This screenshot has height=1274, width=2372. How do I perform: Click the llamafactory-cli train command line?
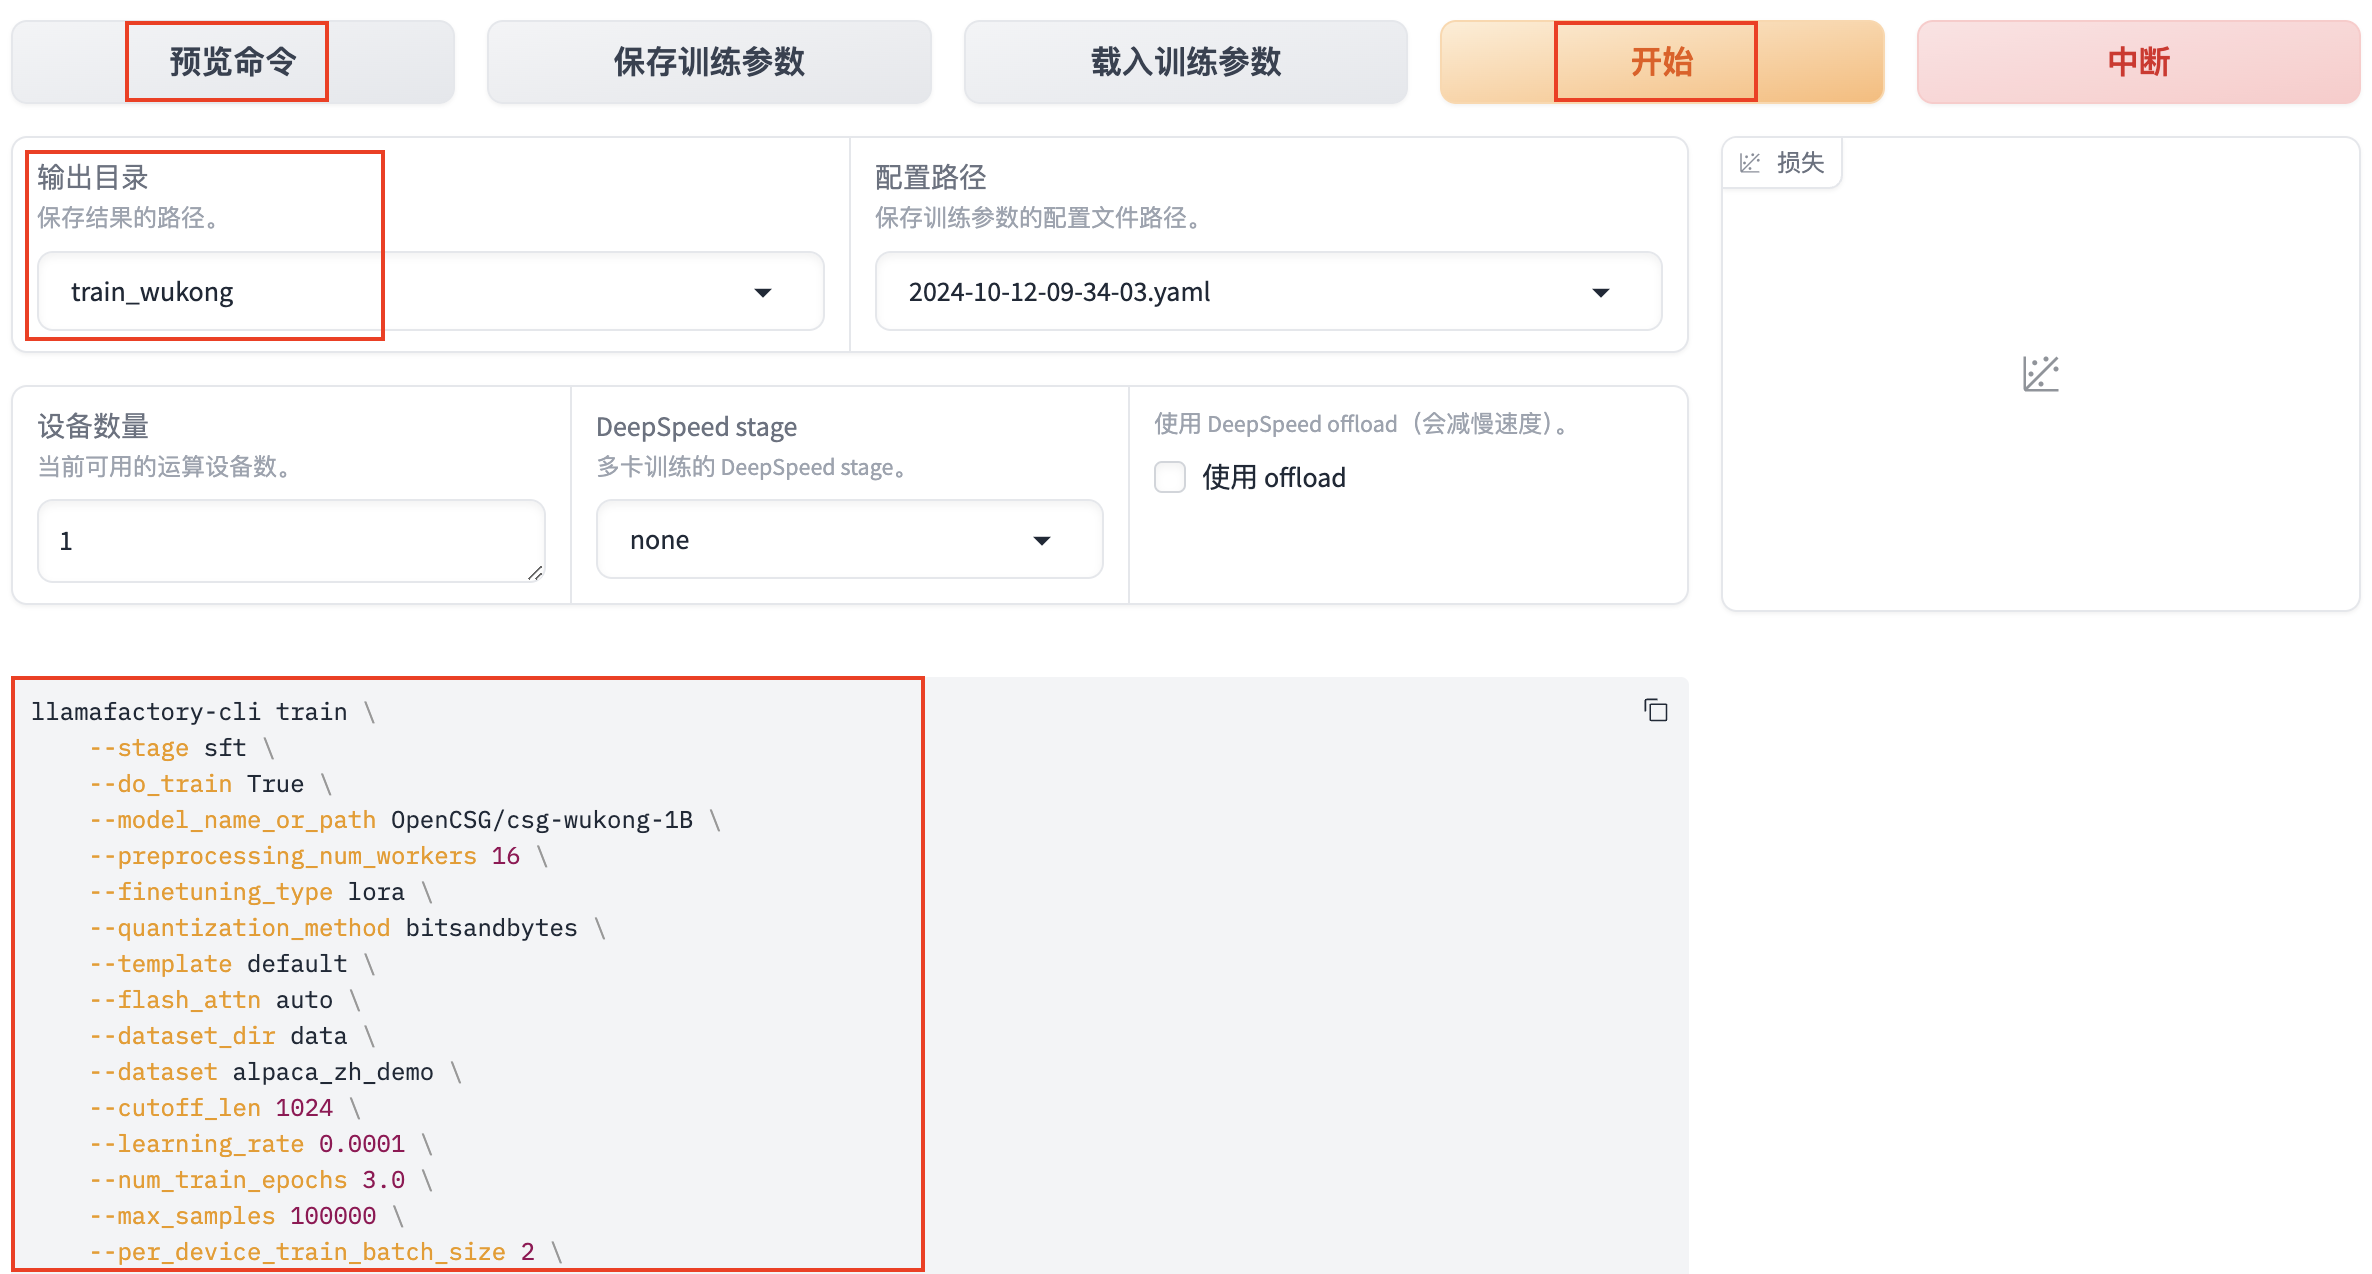point(190,712)
